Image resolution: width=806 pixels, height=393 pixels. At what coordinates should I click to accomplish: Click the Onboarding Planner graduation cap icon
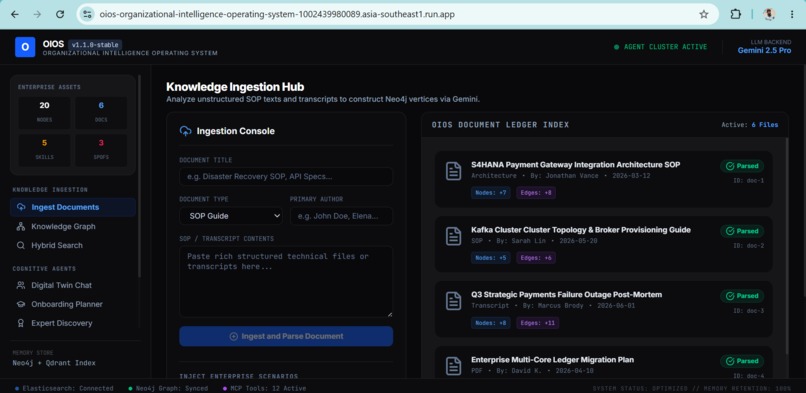[21, 304]
